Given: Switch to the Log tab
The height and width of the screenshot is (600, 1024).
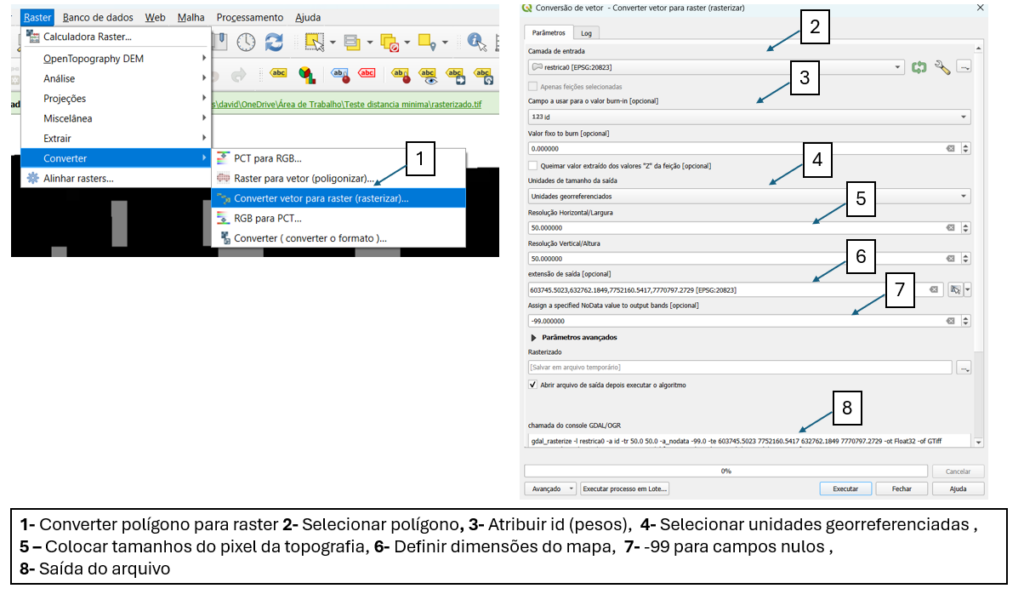Looking at the screenshot, I should click(x=586, y=31).
